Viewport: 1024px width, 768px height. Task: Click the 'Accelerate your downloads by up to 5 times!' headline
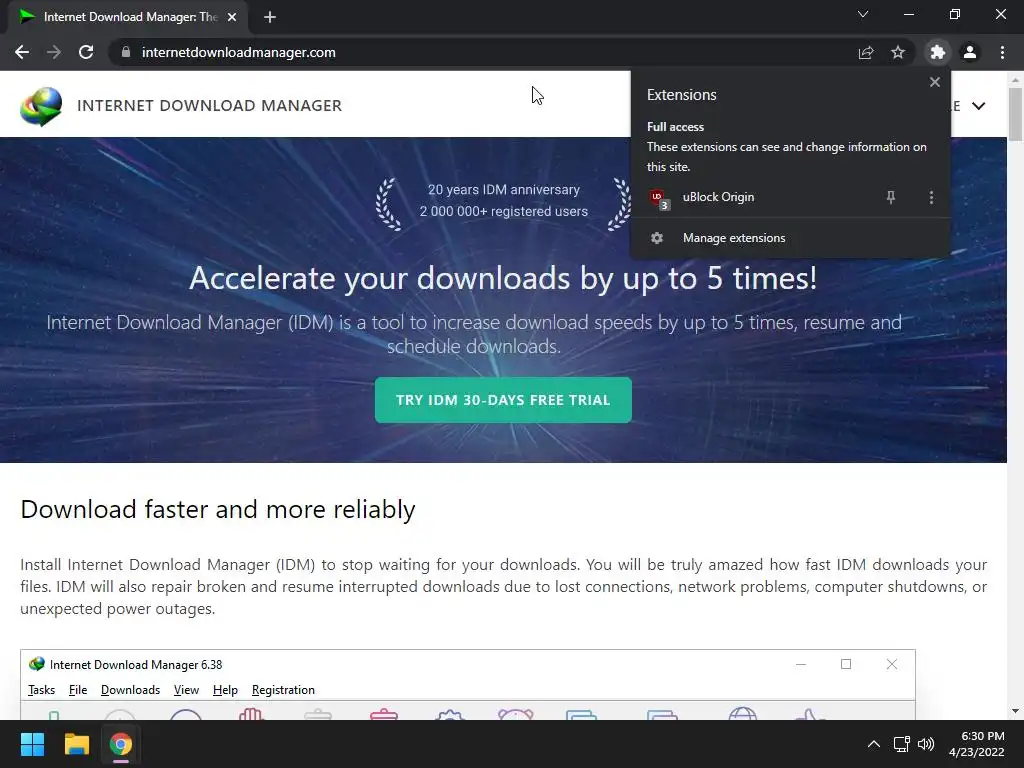tap(503, 278)
